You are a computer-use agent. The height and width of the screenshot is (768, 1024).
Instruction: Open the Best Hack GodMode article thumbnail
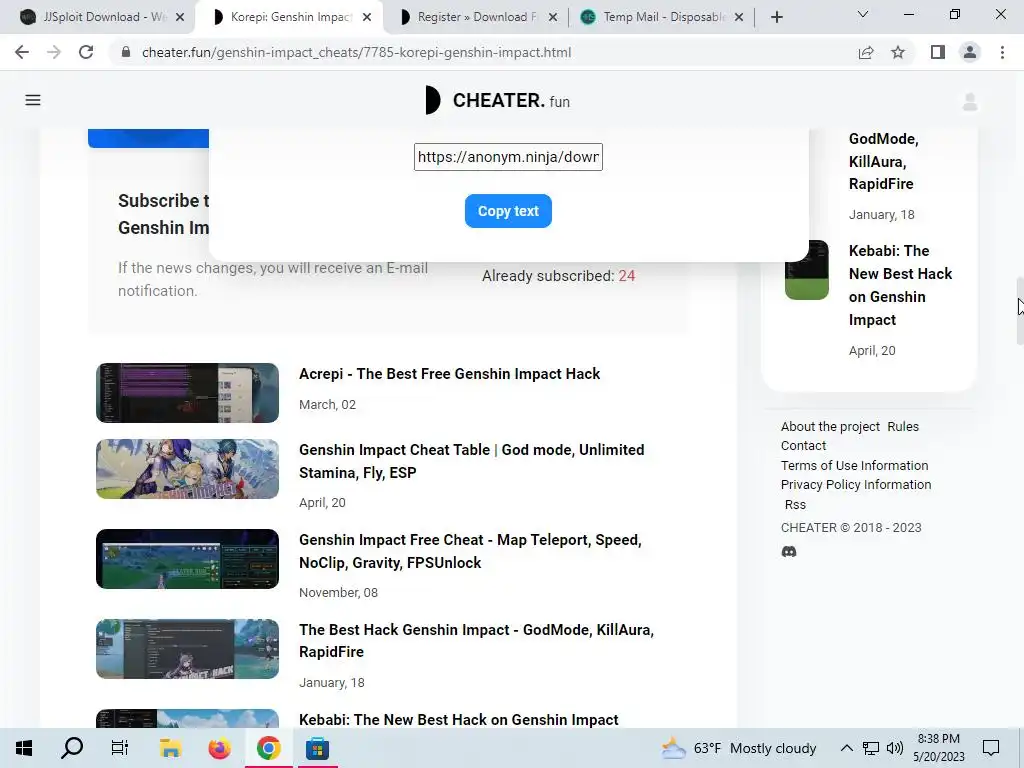[x=187, y=649]
